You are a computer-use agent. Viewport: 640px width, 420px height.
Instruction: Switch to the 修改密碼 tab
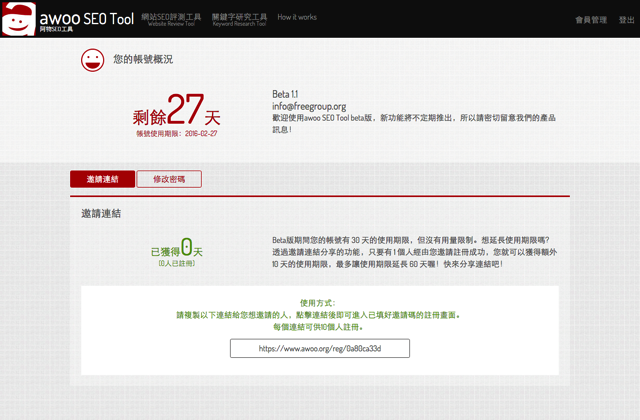[169, 179]
